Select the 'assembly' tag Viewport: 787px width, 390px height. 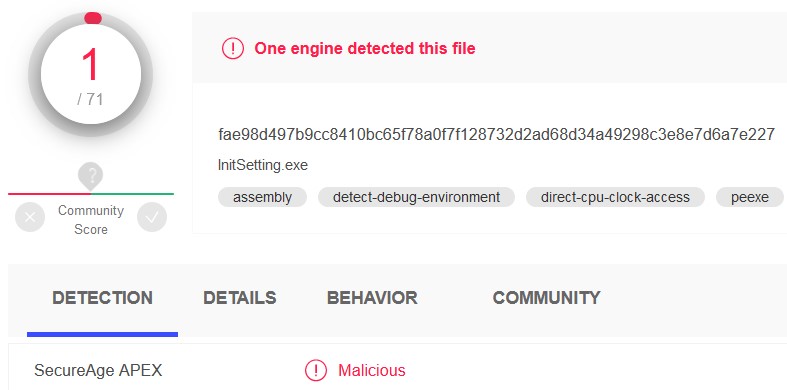[x=263, y=197]
